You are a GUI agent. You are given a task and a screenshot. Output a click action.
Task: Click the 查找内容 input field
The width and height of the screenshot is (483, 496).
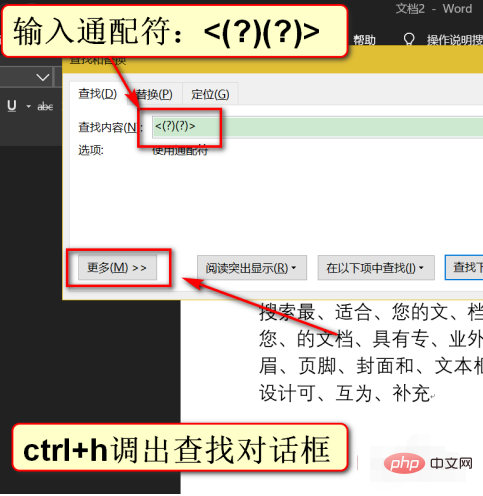point(317,127)
